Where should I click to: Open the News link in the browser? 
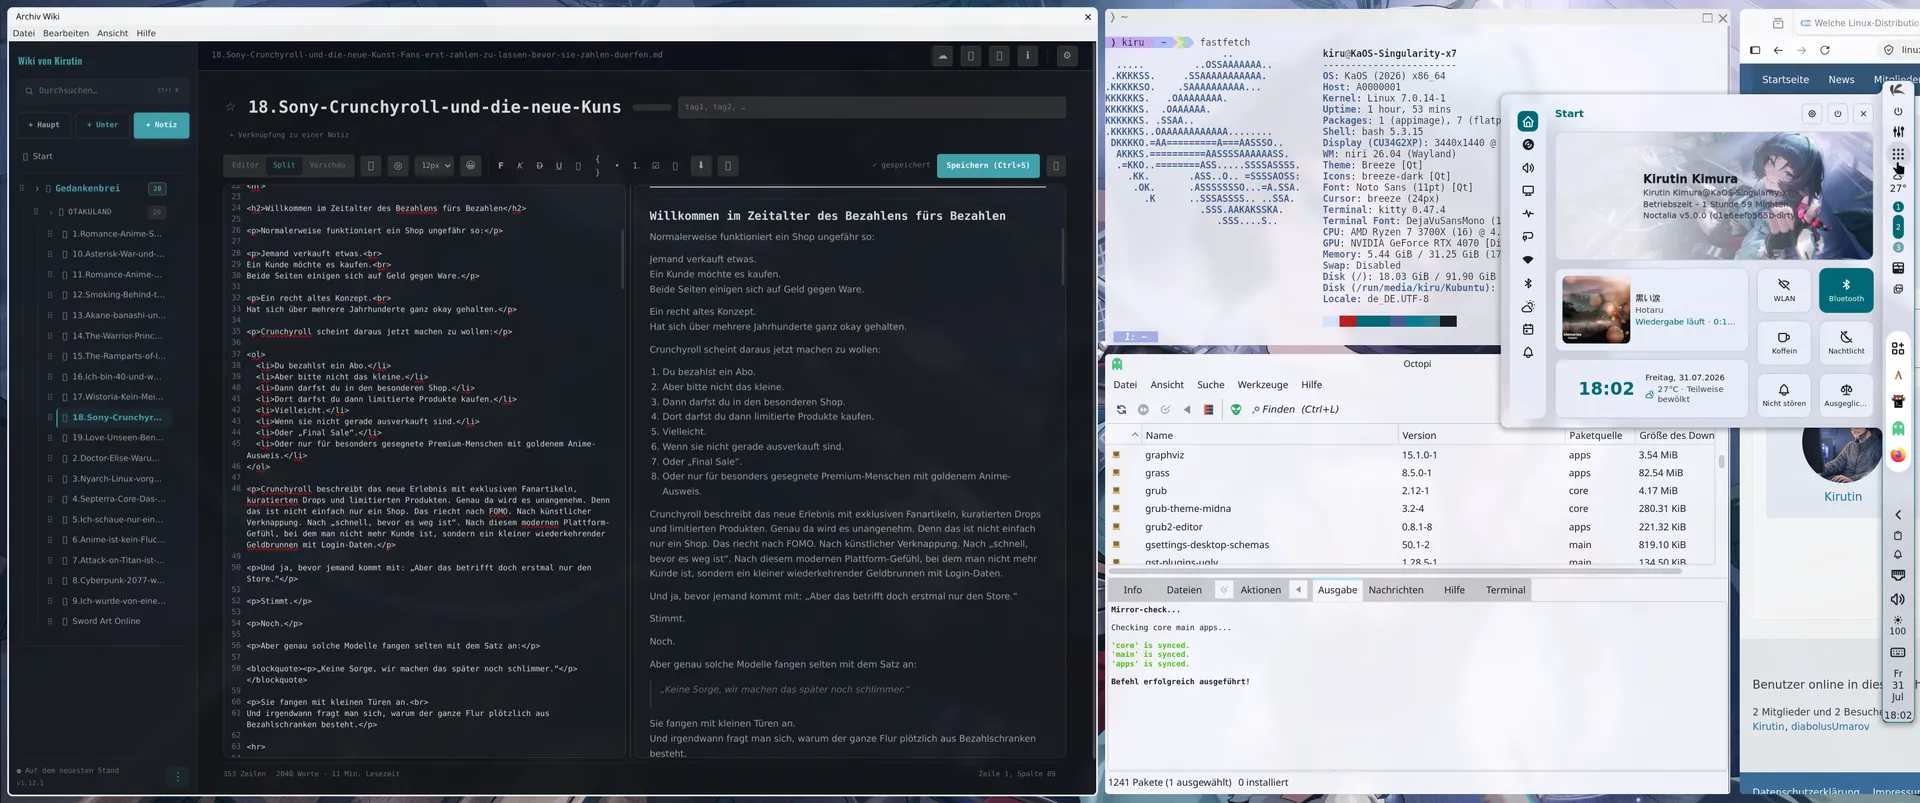click(1841, 80)
